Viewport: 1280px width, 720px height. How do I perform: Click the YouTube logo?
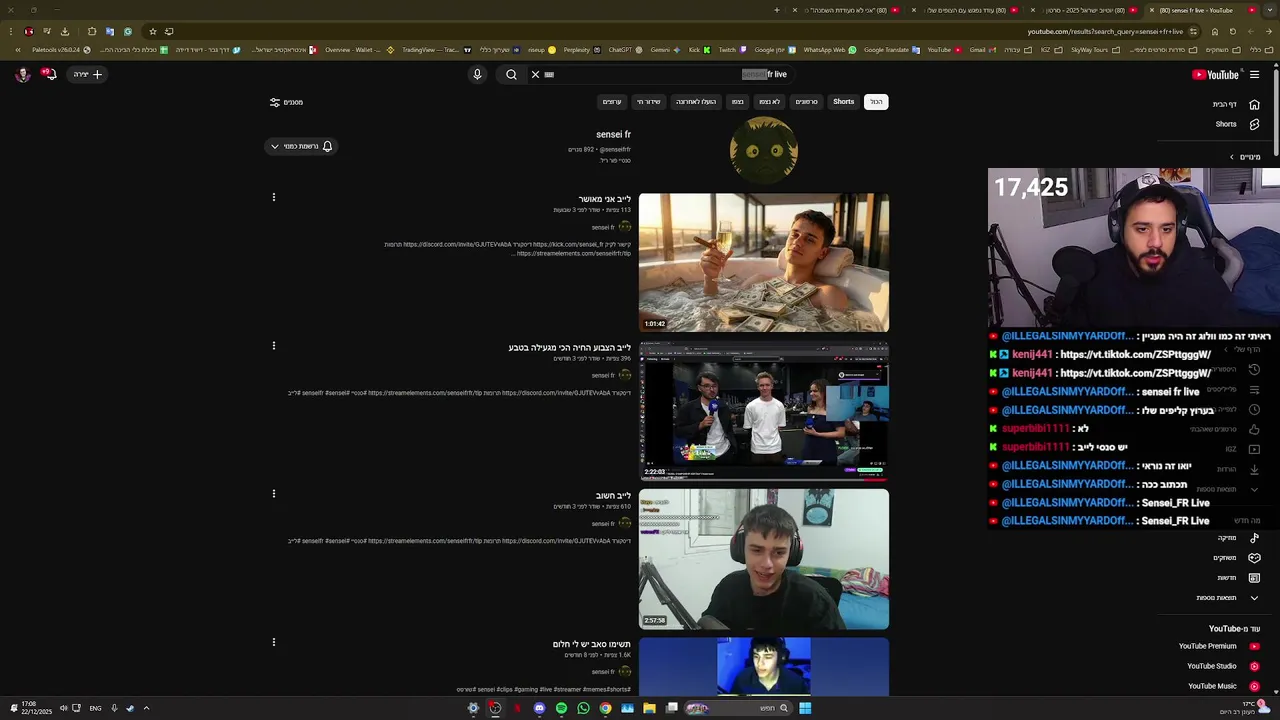1215,74
